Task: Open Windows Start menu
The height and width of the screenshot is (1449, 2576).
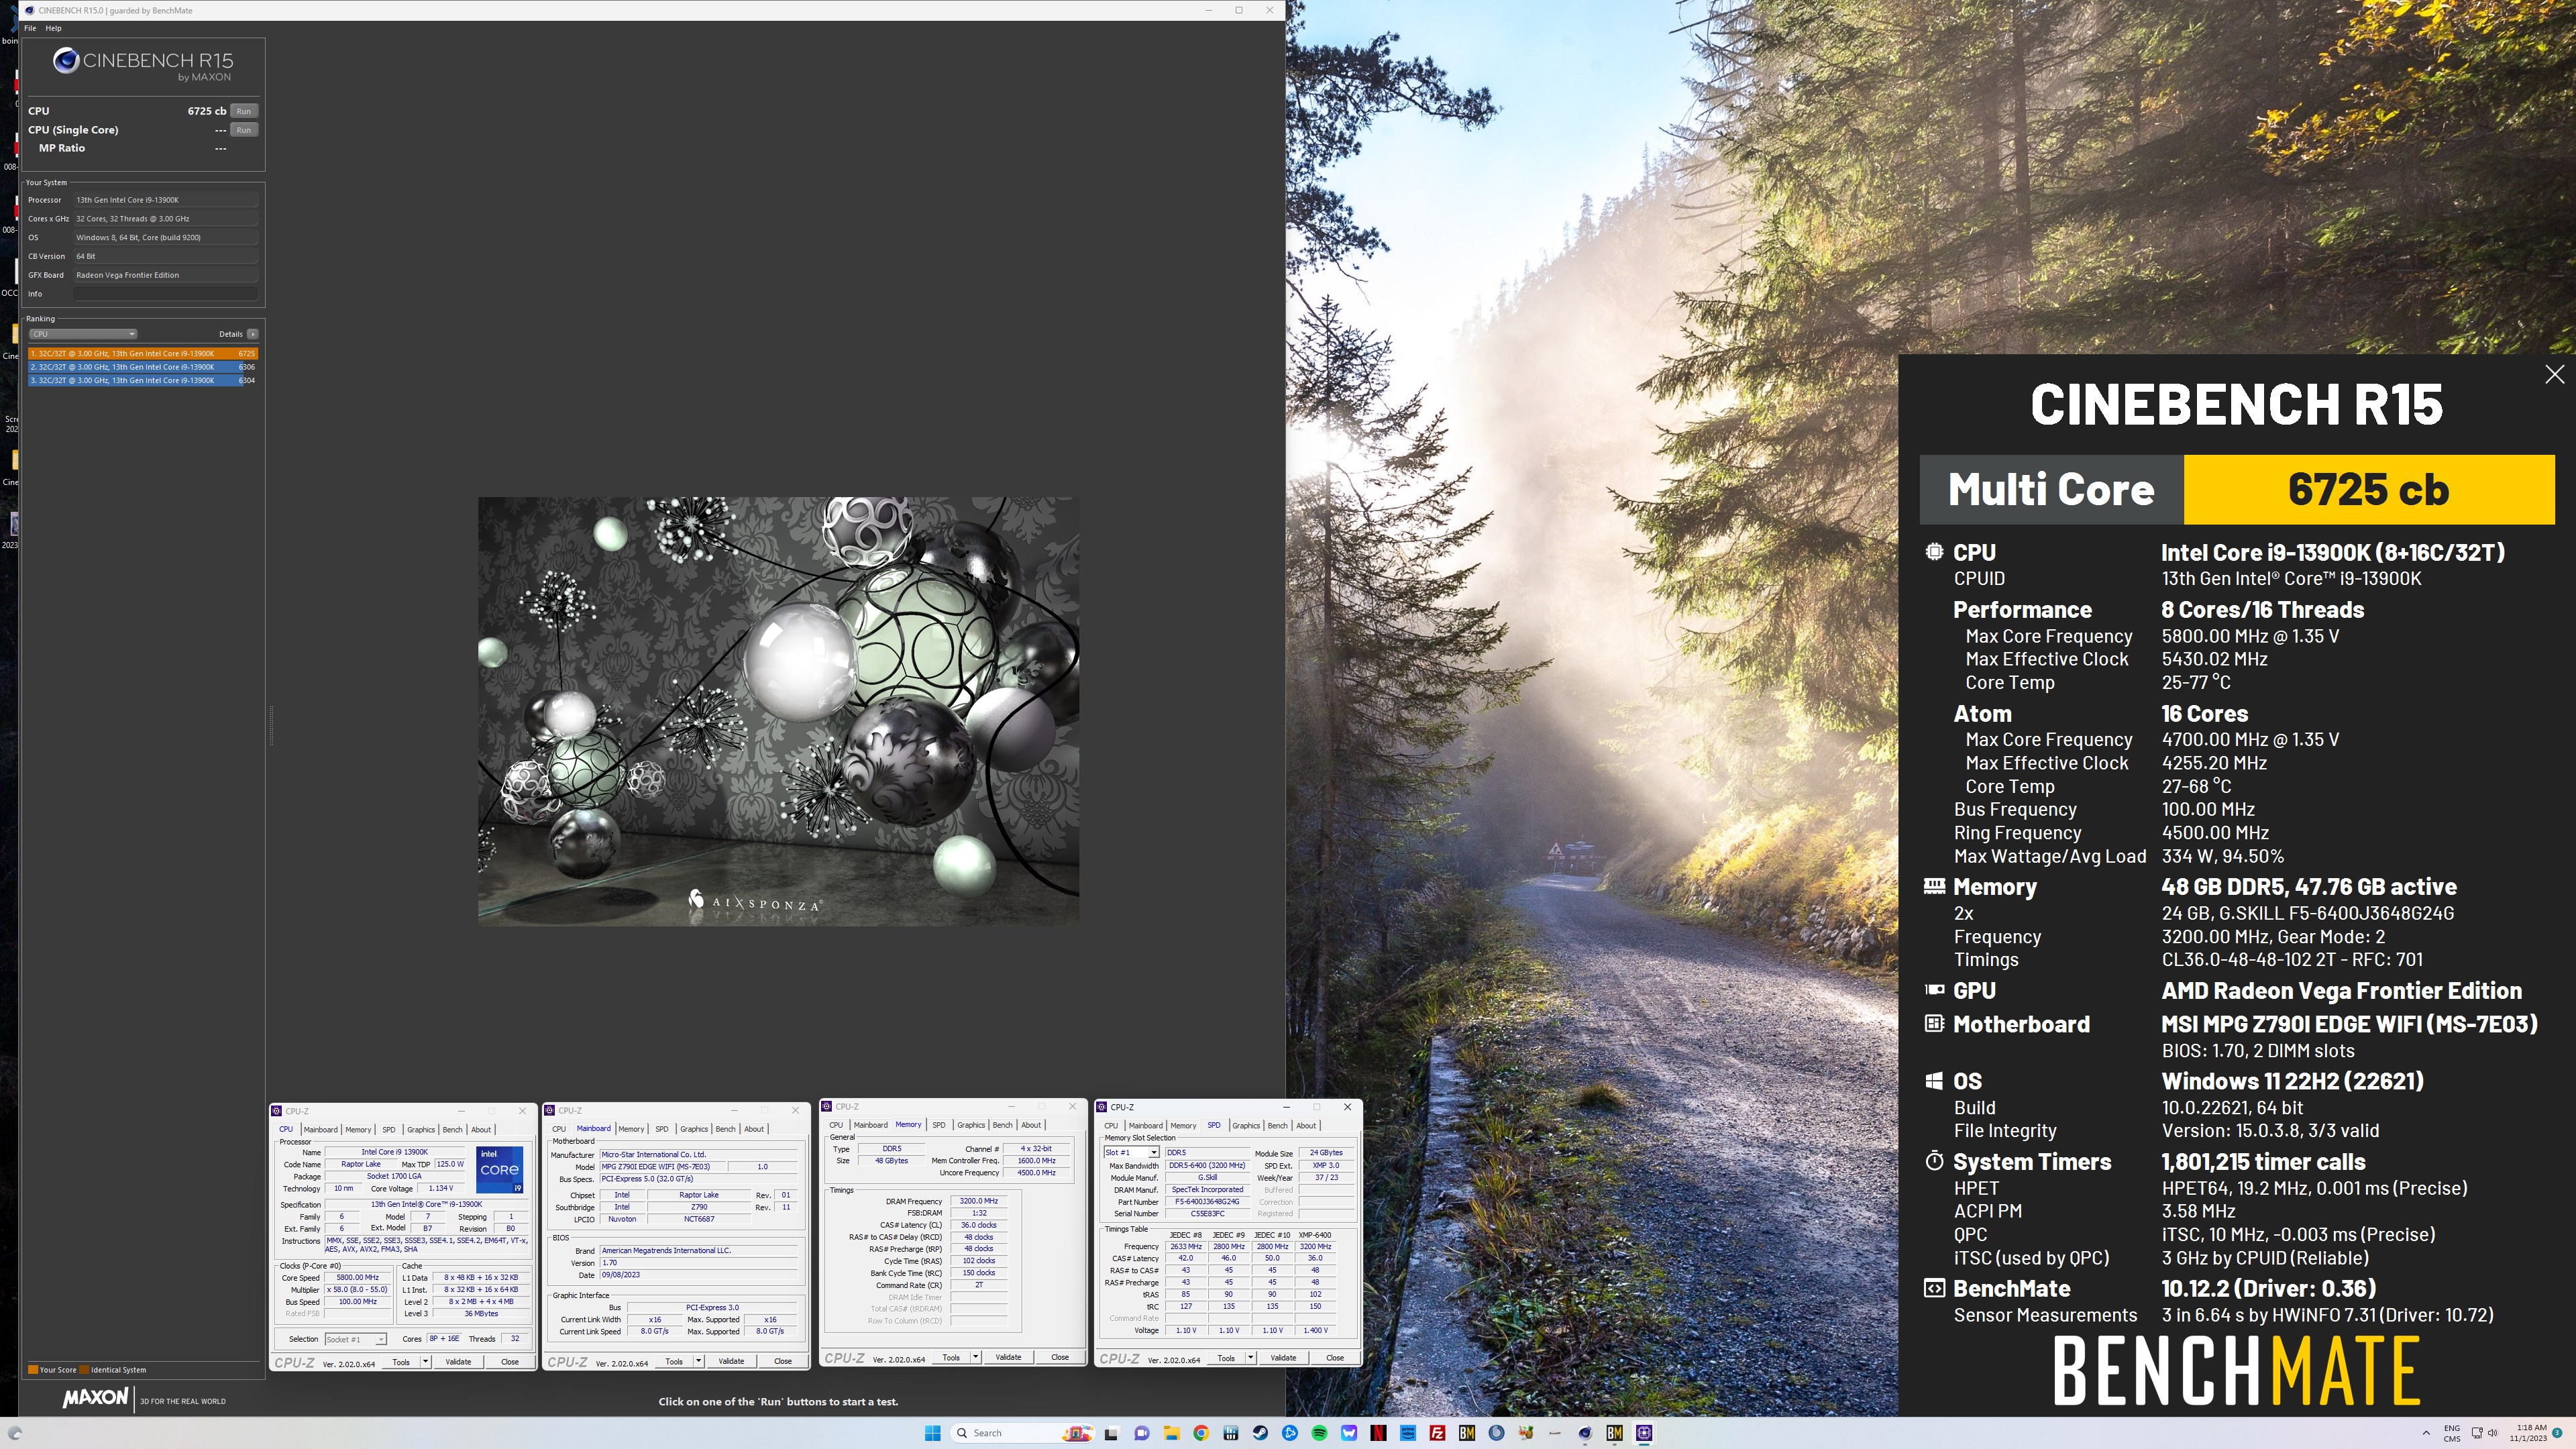Action: coord(932,1433)
